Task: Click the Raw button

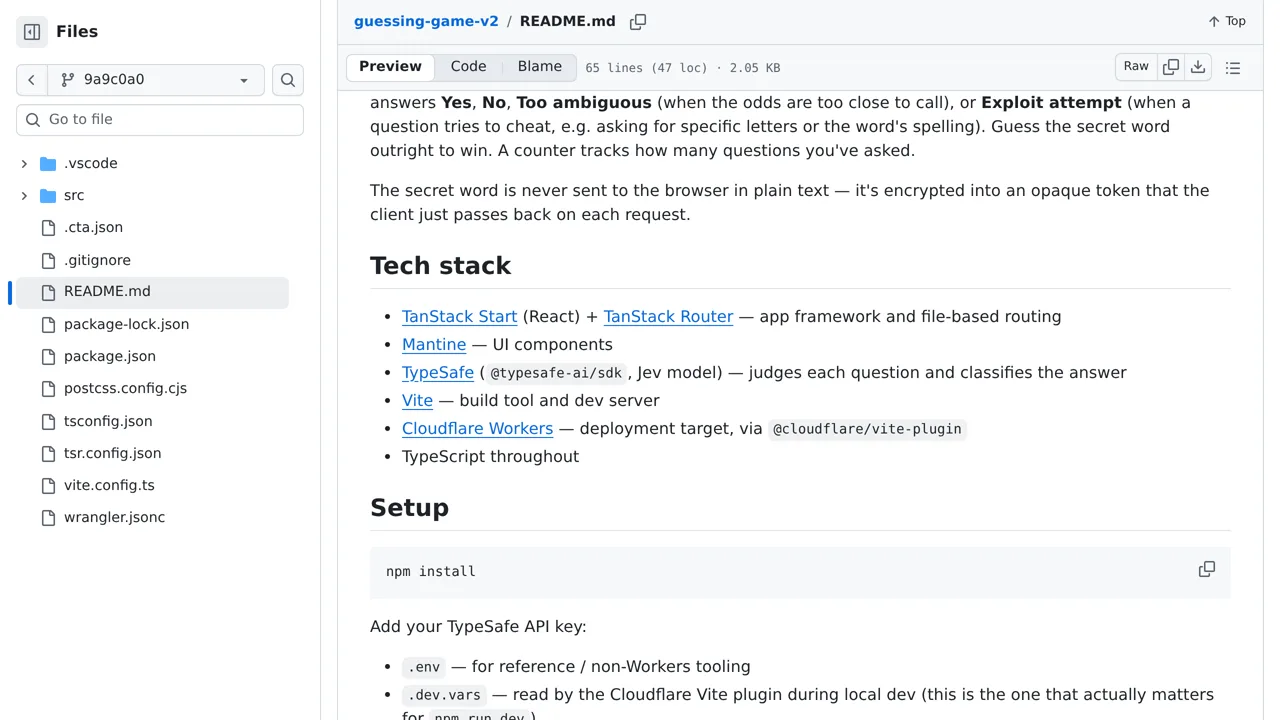Action: (x=1136, y=67)
